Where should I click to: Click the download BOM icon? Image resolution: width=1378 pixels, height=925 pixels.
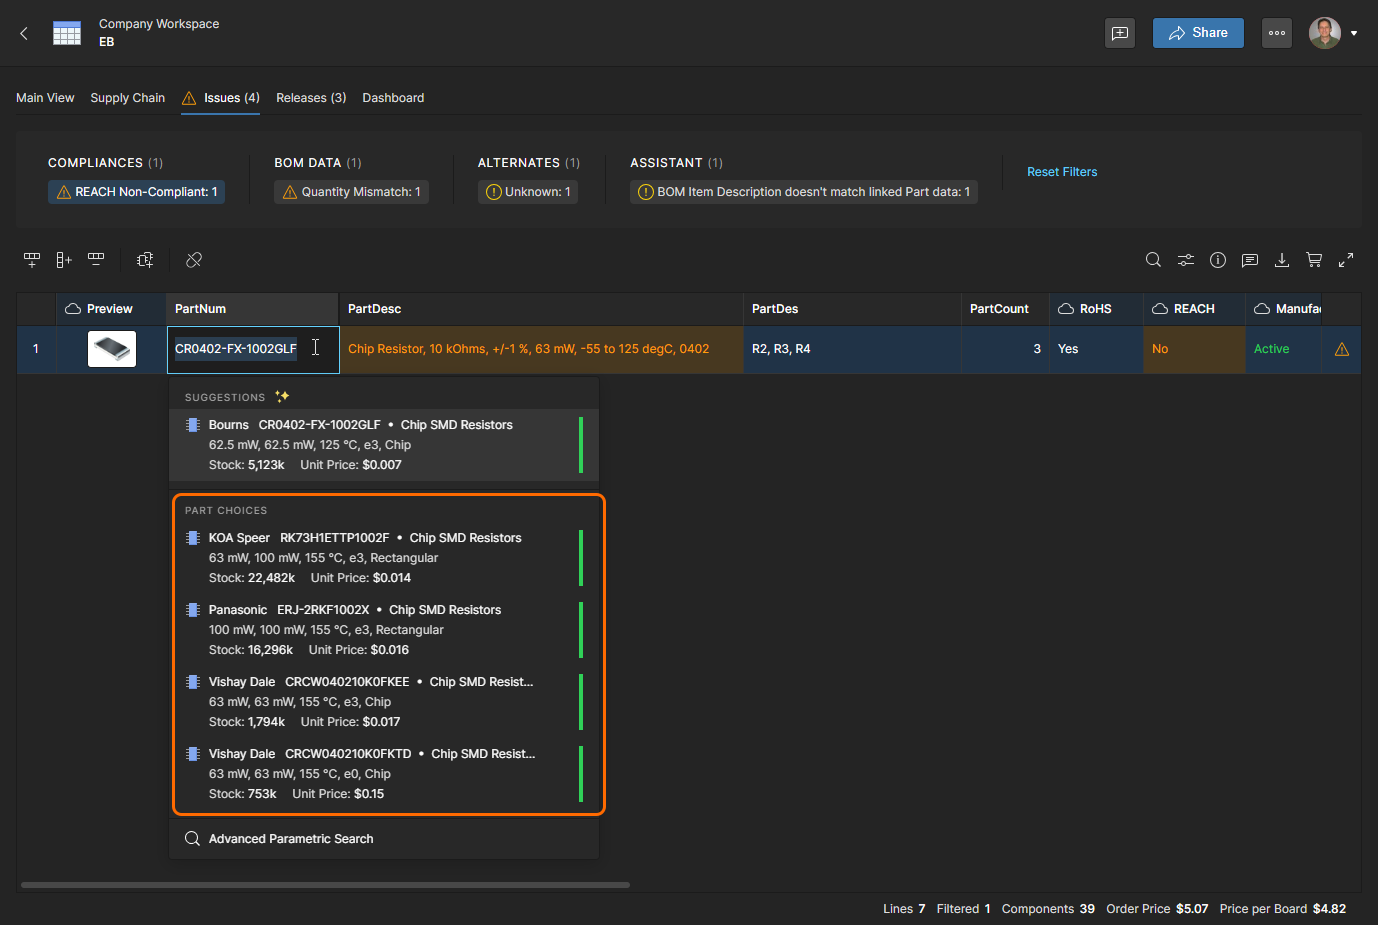click(x=1281, y=260)
